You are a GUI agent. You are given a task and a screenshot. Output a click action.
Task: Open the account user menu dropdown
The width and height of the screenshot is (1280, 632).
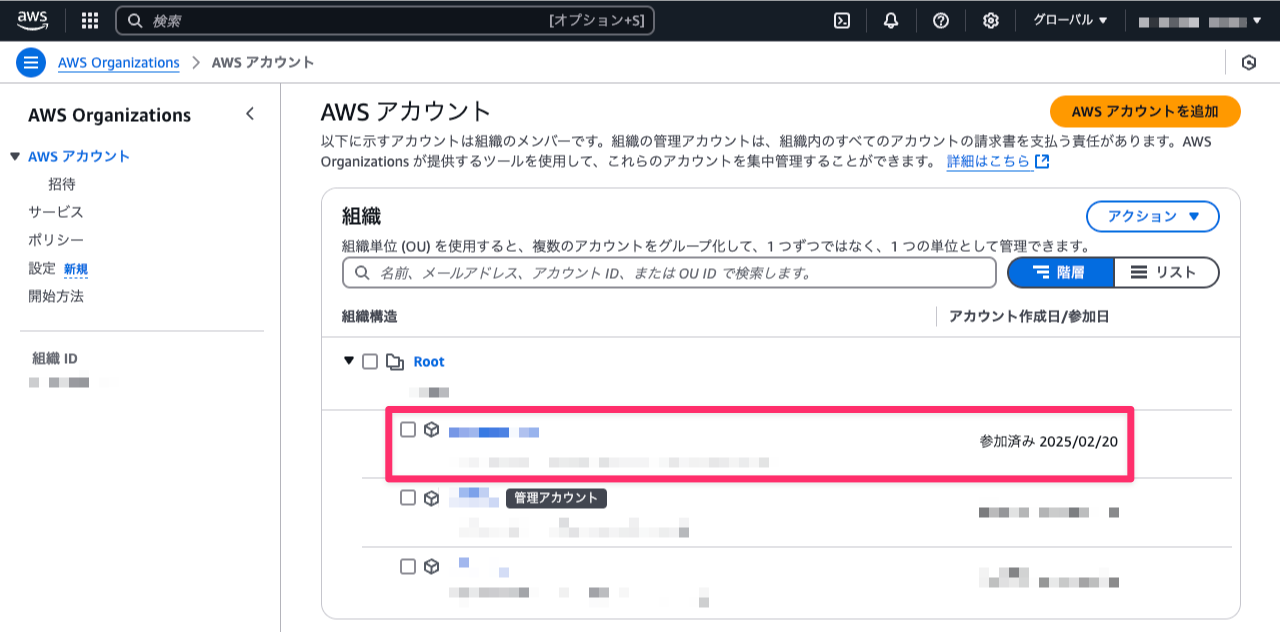pyautogui.click(x=1199, y=20)
